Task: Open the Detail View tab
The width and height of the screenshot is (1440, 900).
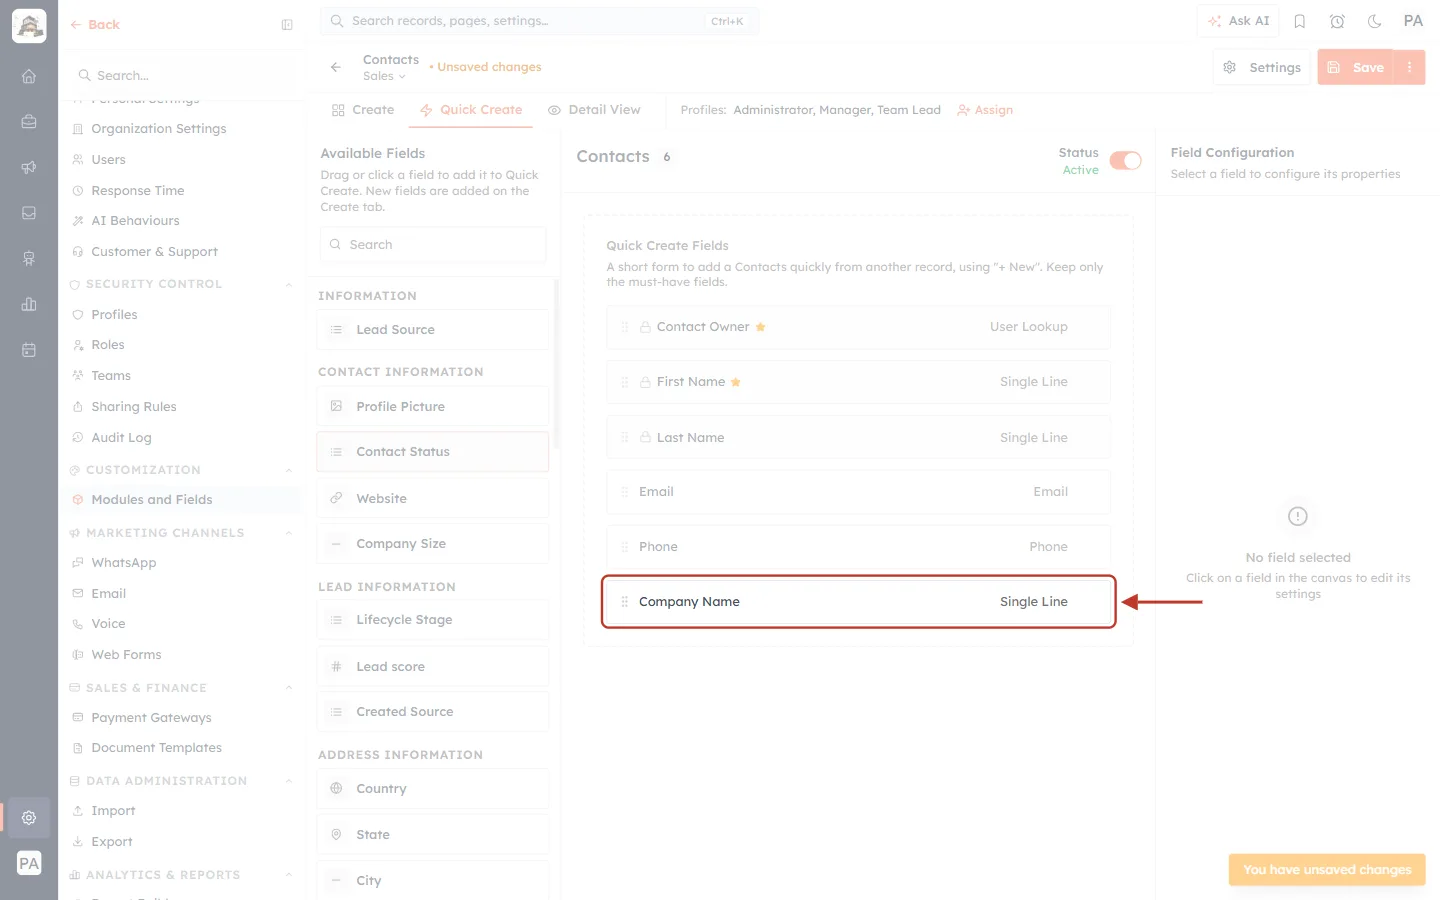Action: point(594,110)
